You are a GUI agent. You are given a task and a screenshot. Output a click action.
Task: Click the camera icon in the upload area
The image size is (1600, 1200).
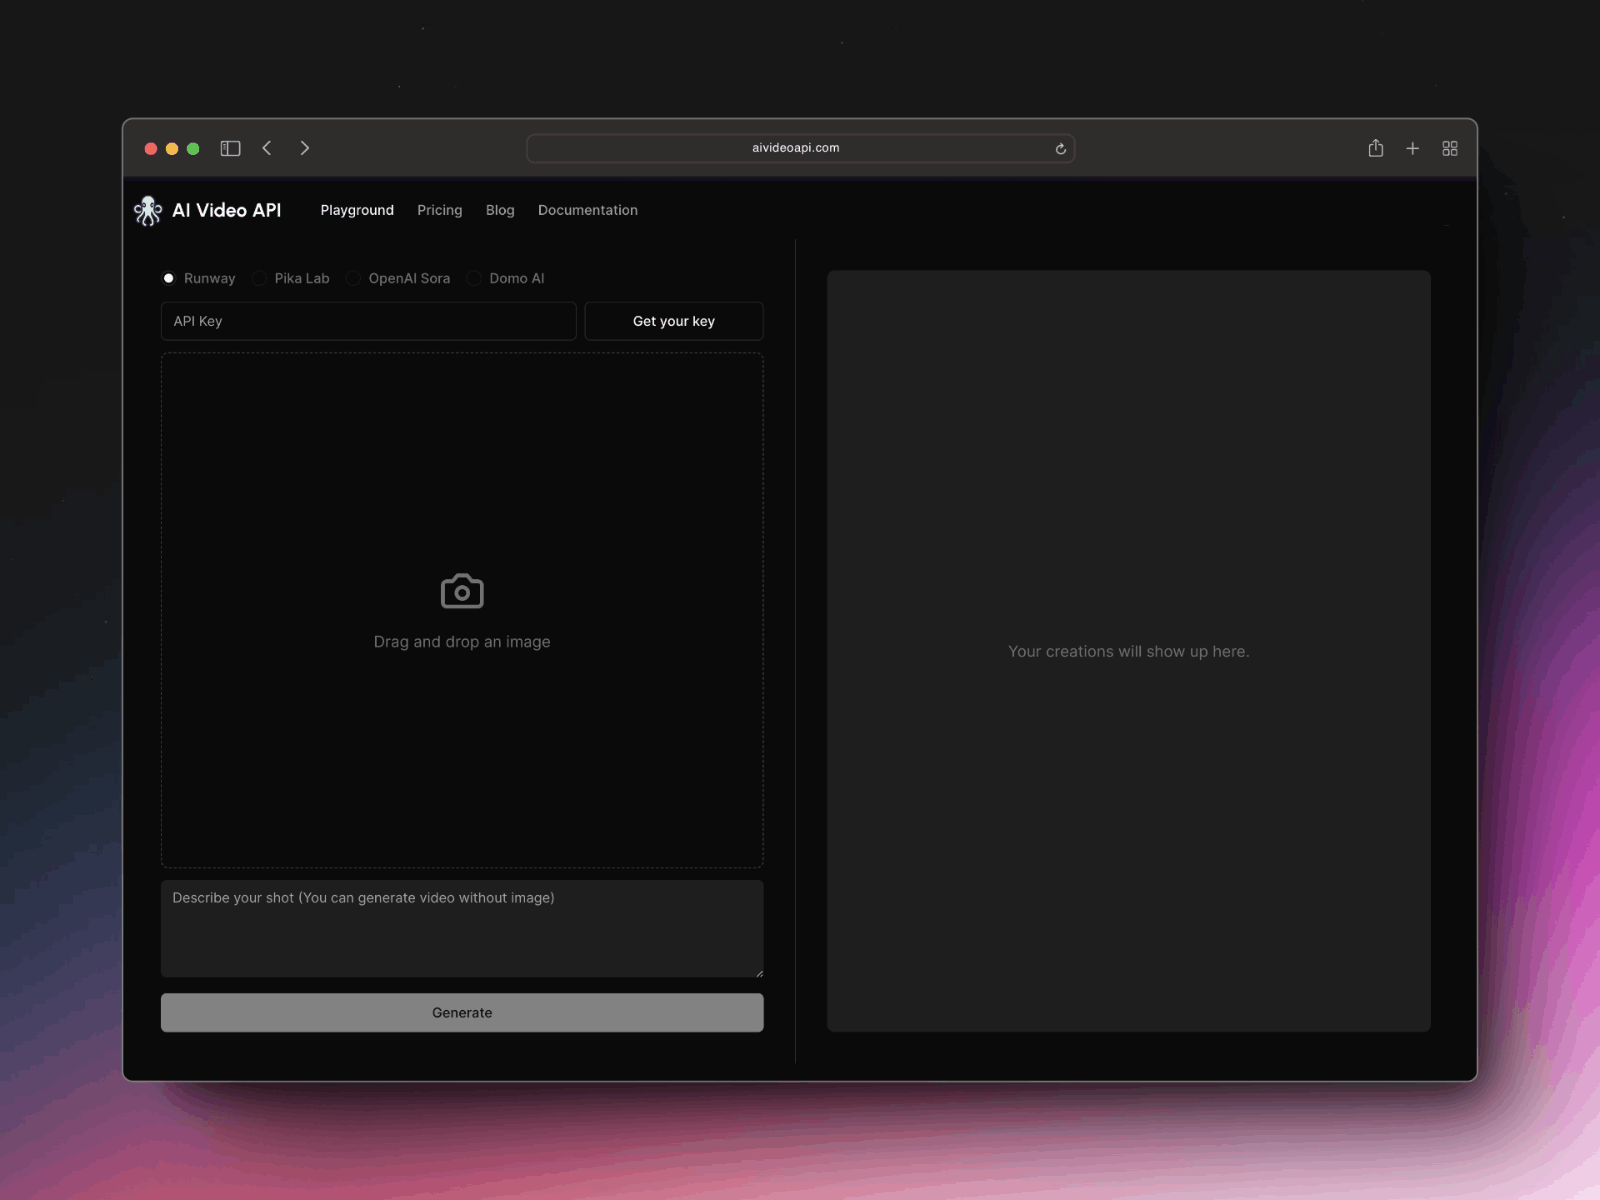(x=461, y=590)
